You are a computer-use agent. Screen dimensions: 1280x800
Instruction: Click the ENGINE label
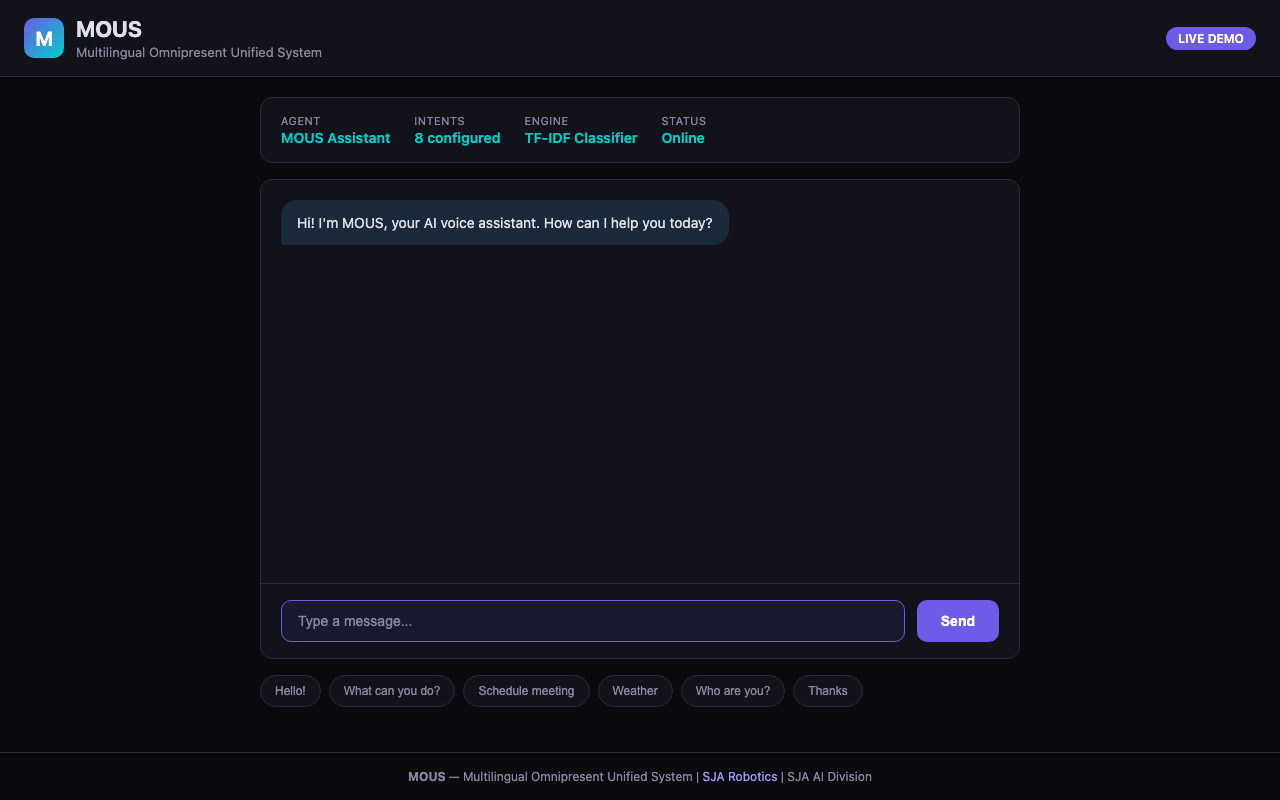(546, 121)
